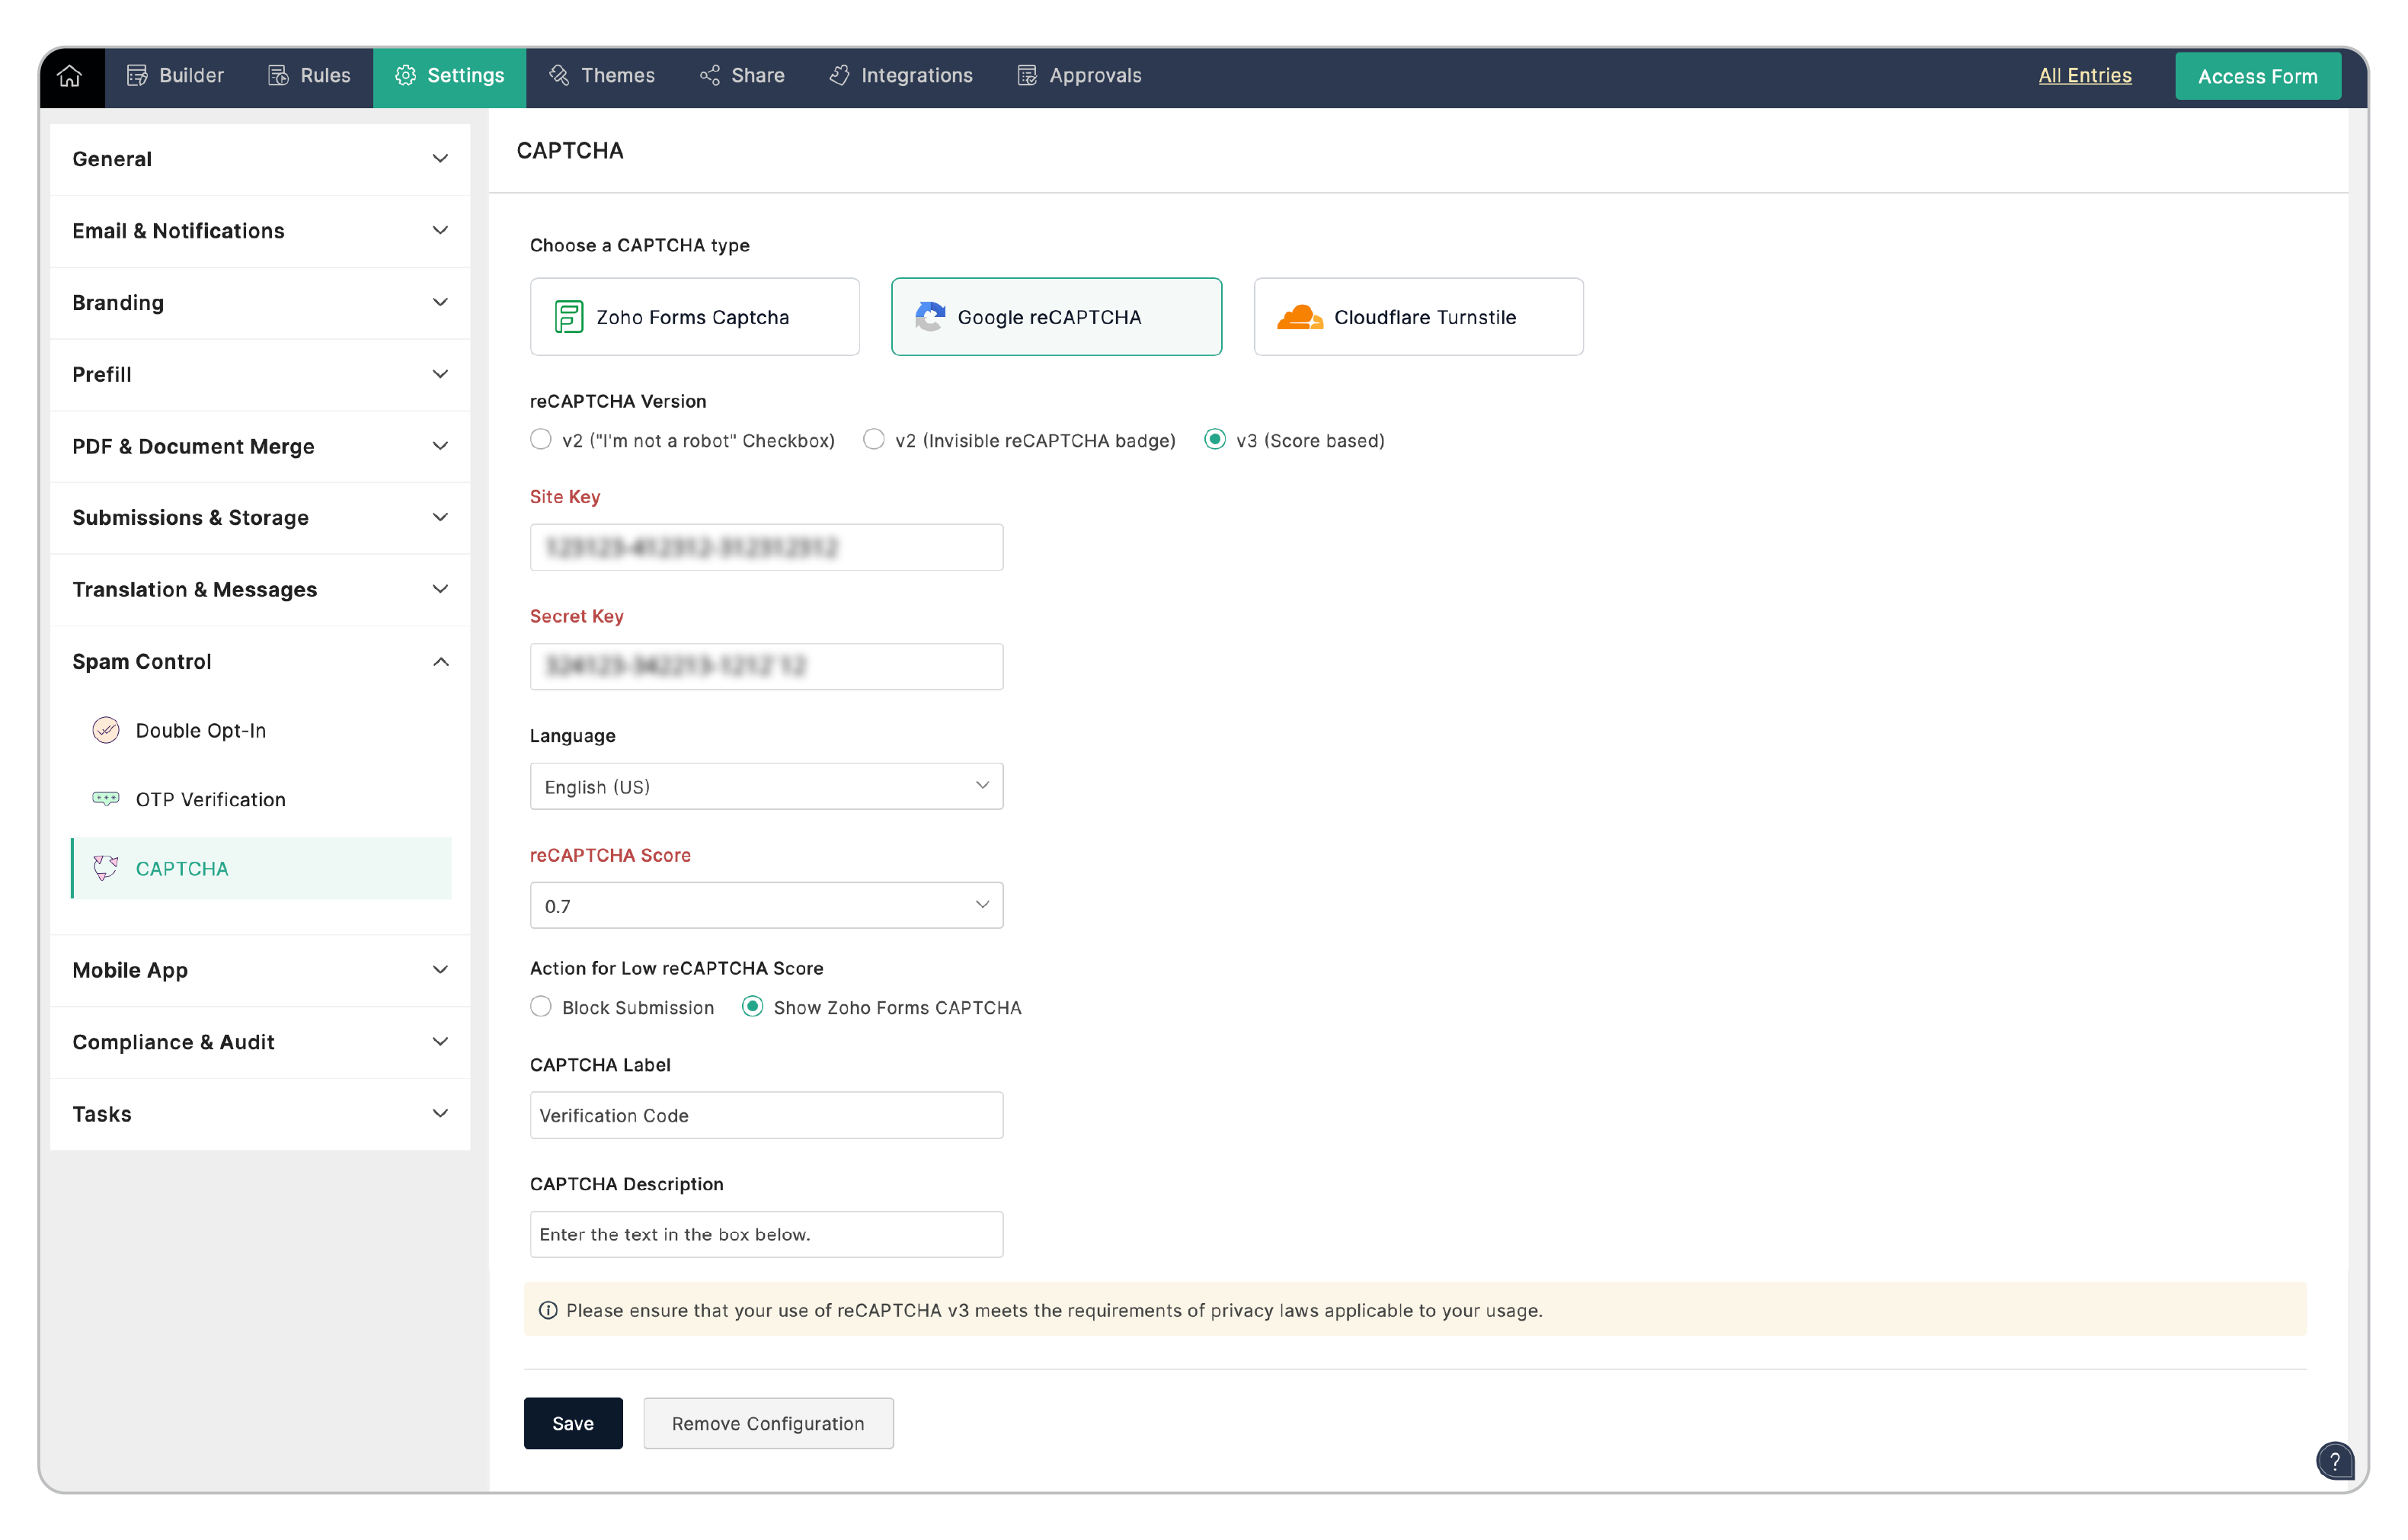The height and width of the screenshot is (1540, 2408).
Task: Select v2 Invisible reCAPTCHA badge radio
Action: (x=874, y=440)
